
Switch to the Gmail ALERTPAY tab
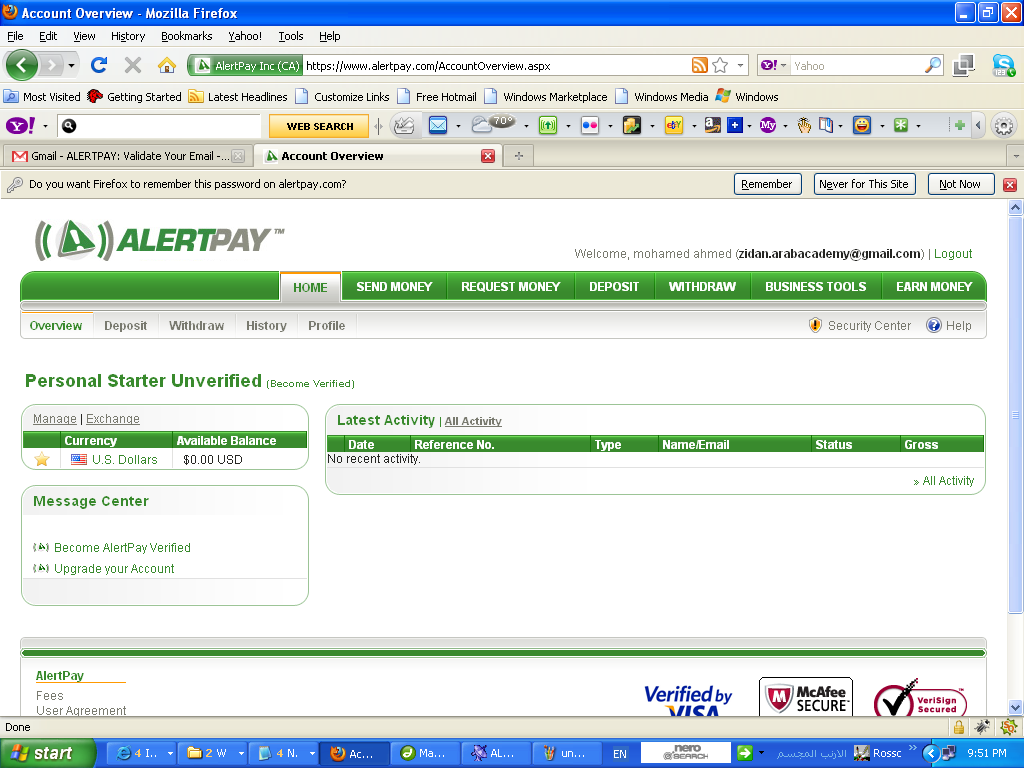128,156
